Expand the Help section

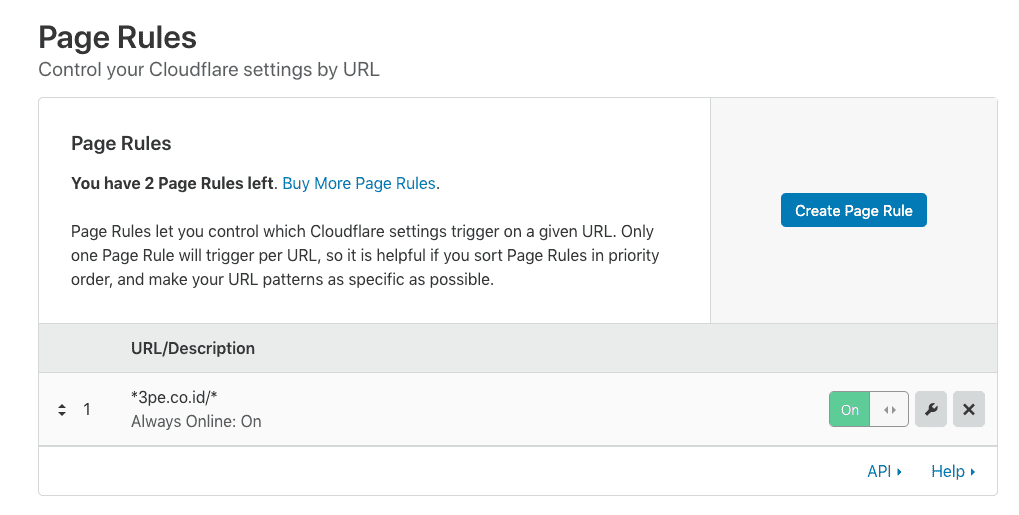(947, 471)
